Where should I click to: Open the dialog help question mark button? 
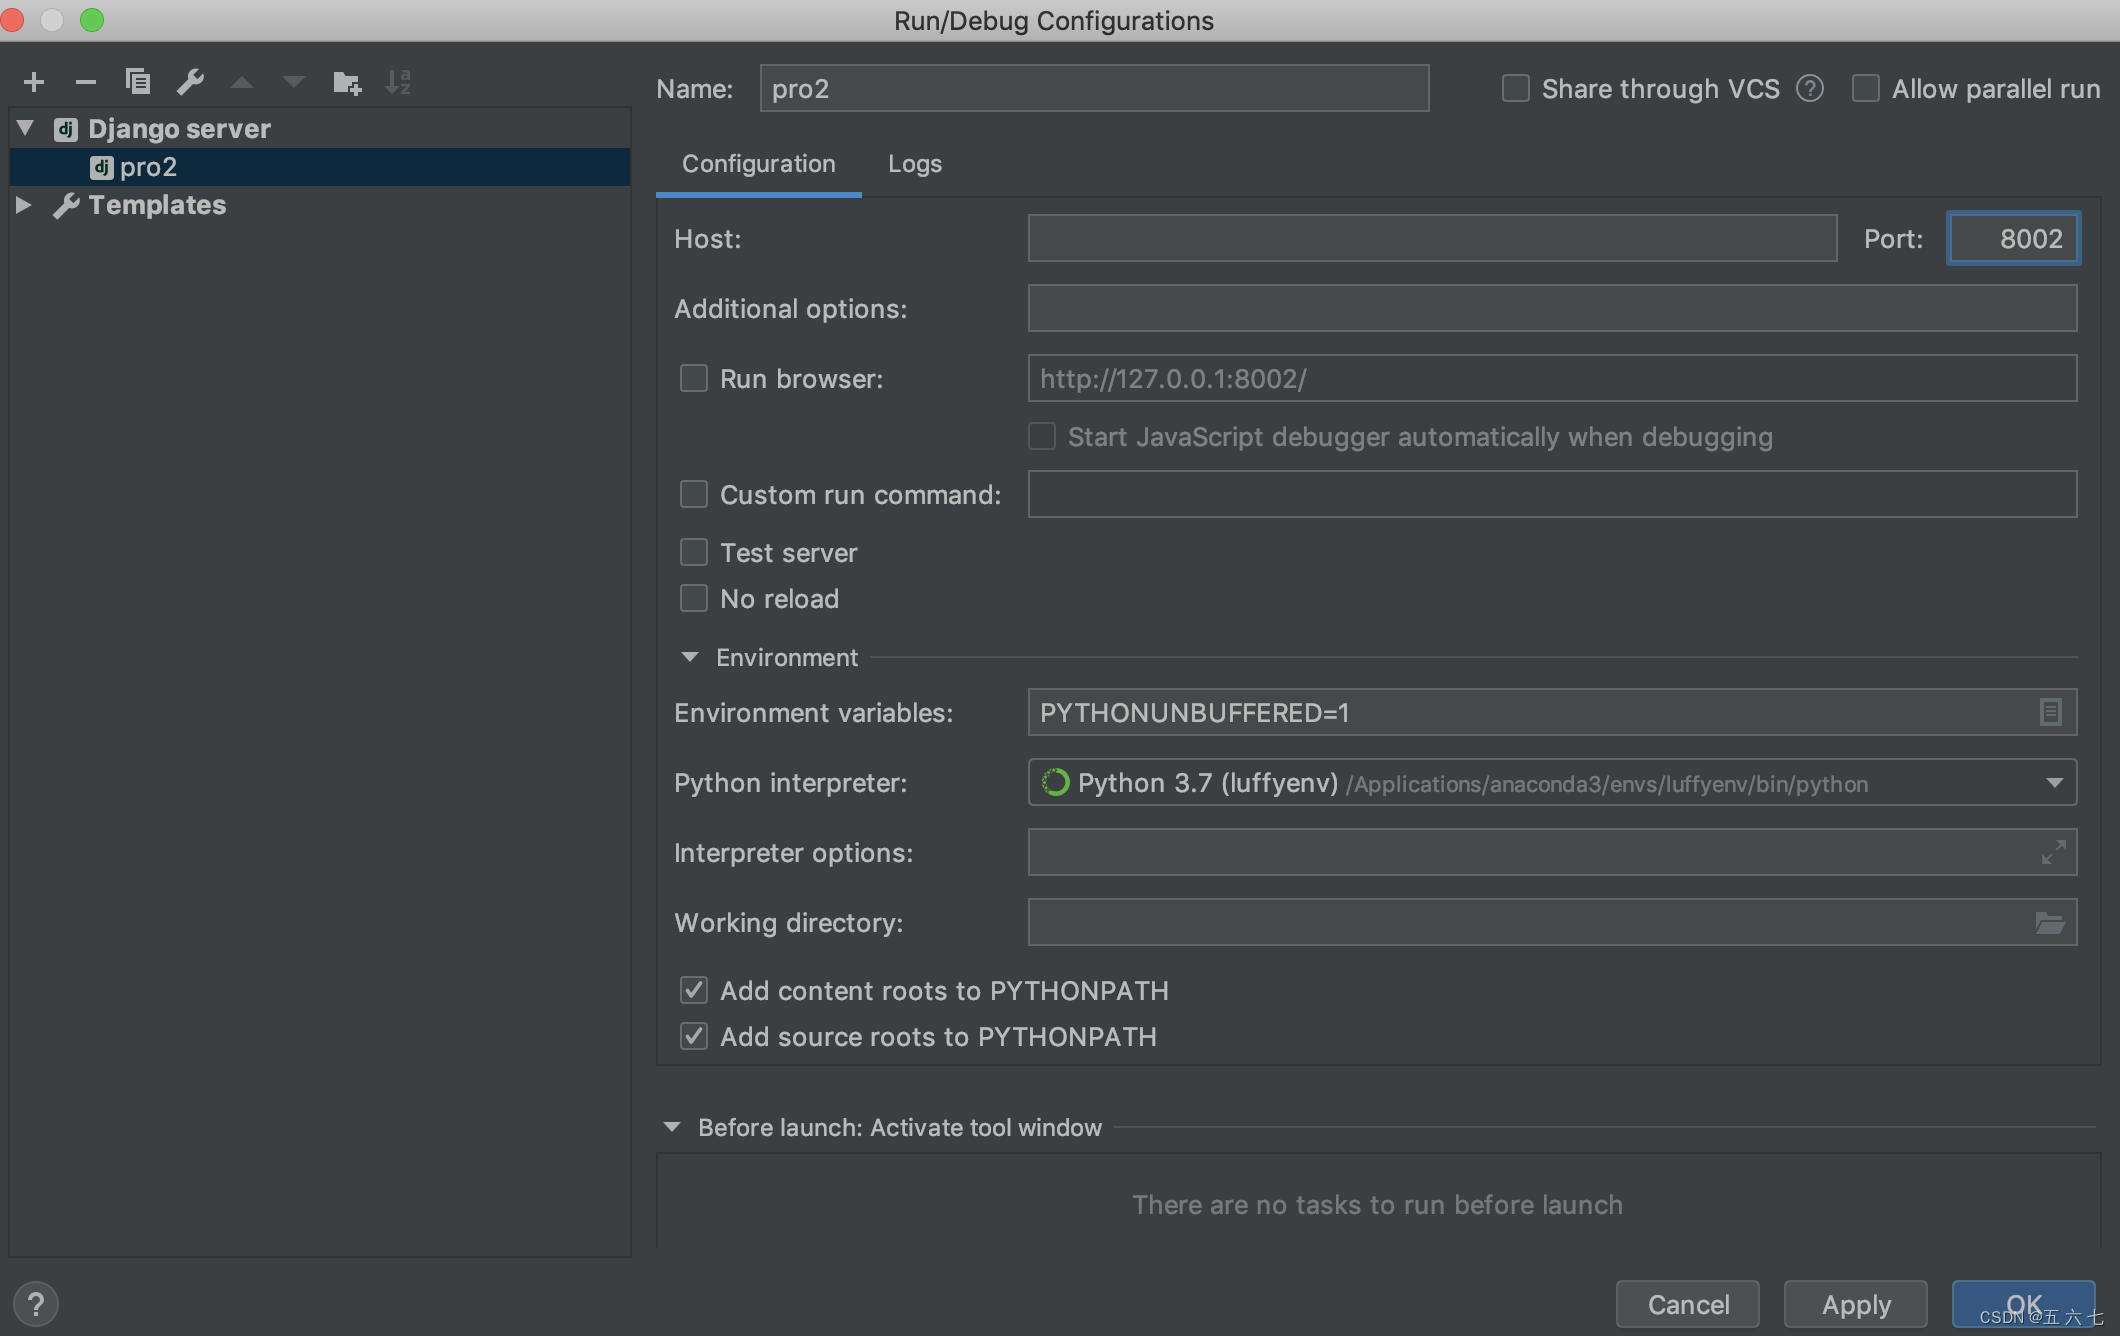(36, 1304)
